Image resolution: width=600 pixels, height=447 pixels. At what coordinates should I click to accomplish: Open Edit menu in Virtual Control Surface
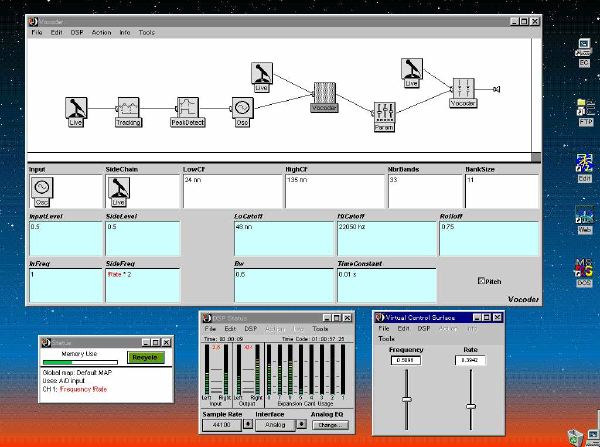pos(402,328)
